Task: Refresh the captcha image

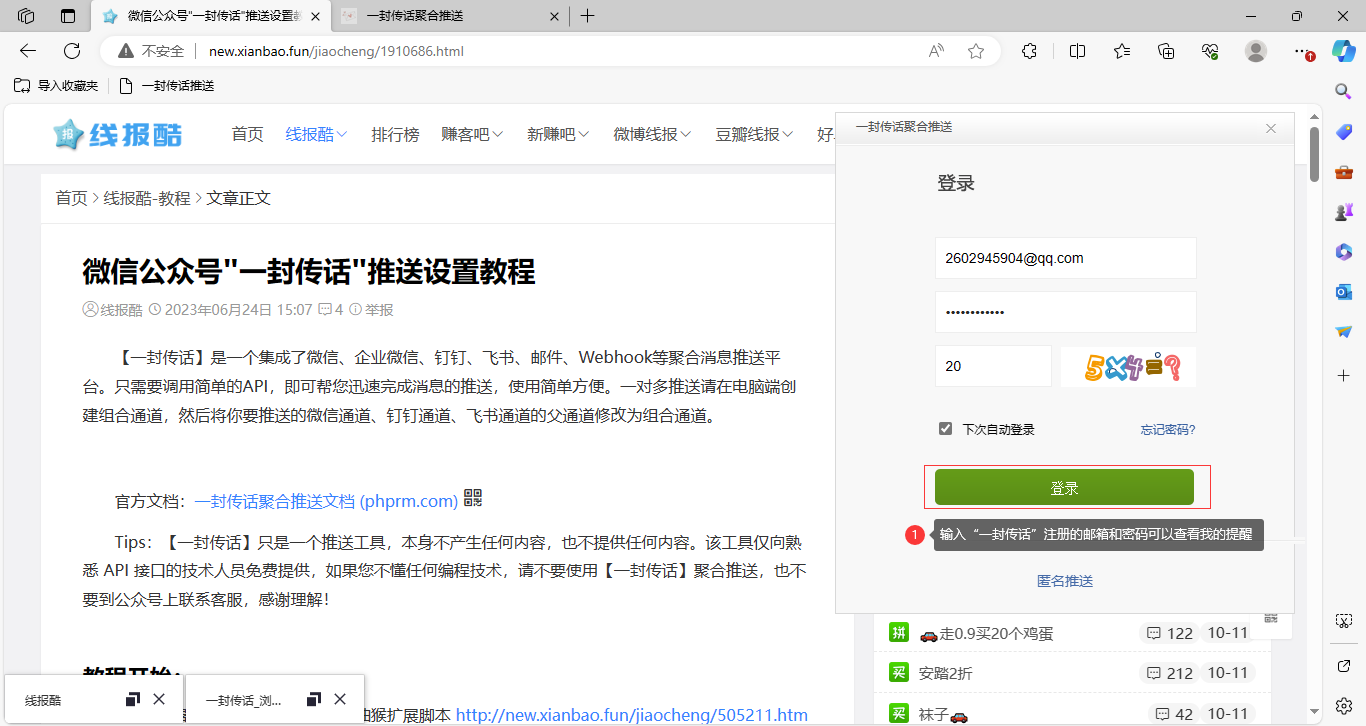Action: pos(1128,366)
